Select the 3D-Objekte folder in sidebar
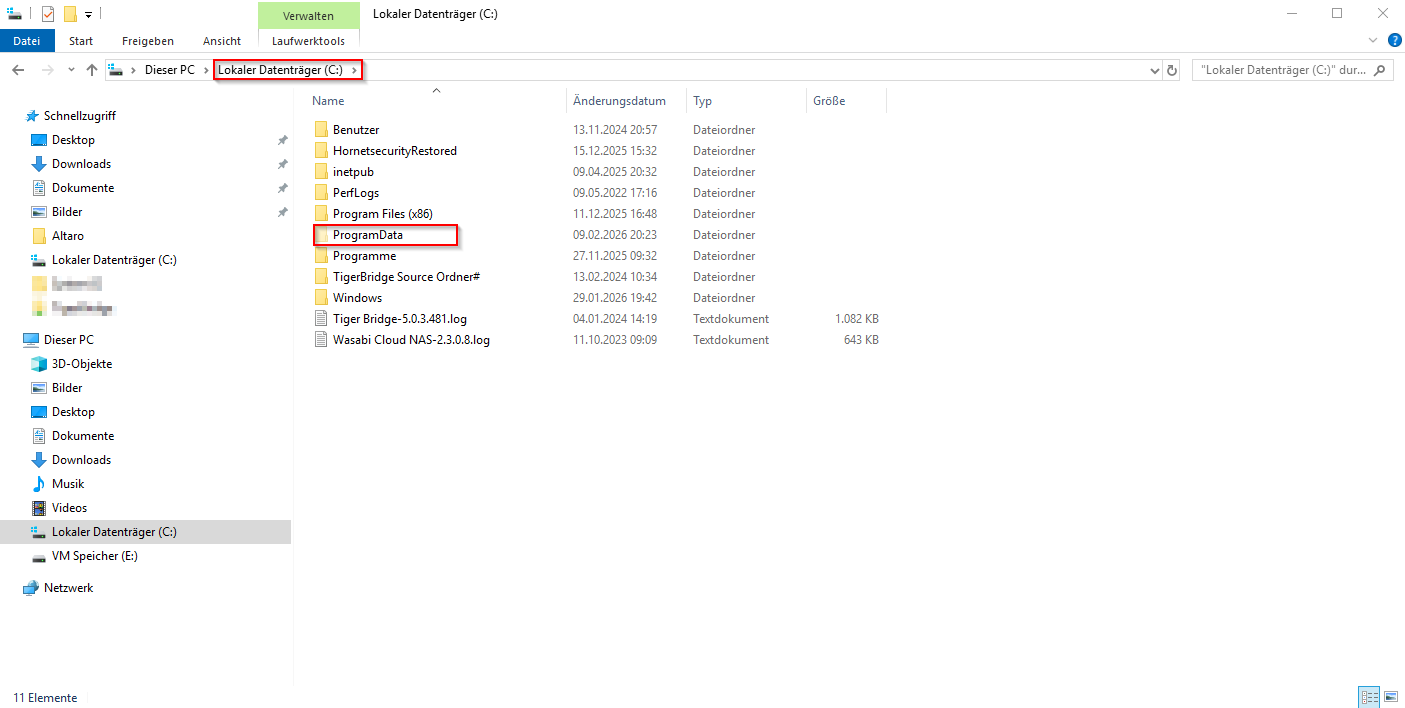 coord(82,364)
